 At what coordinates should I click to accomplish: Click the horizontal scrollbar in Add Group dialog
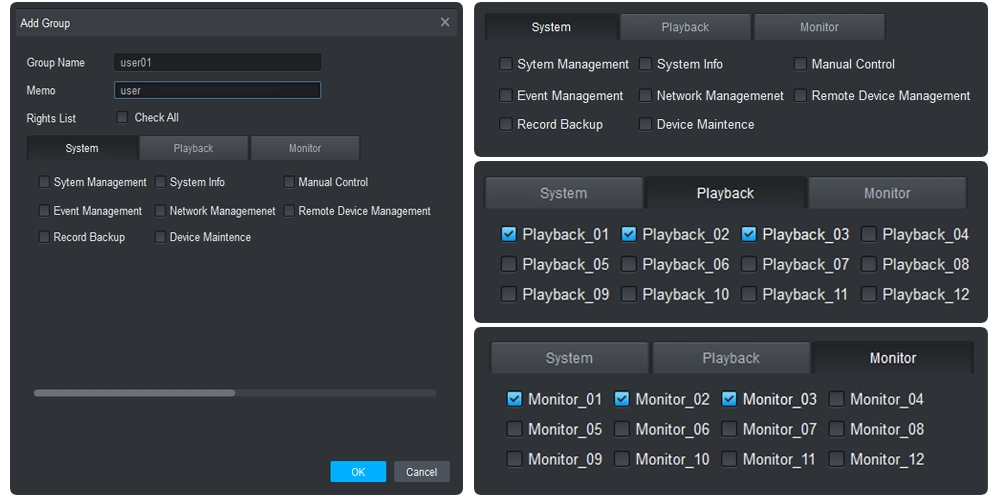pyautogui.click(x=134, y=393)
